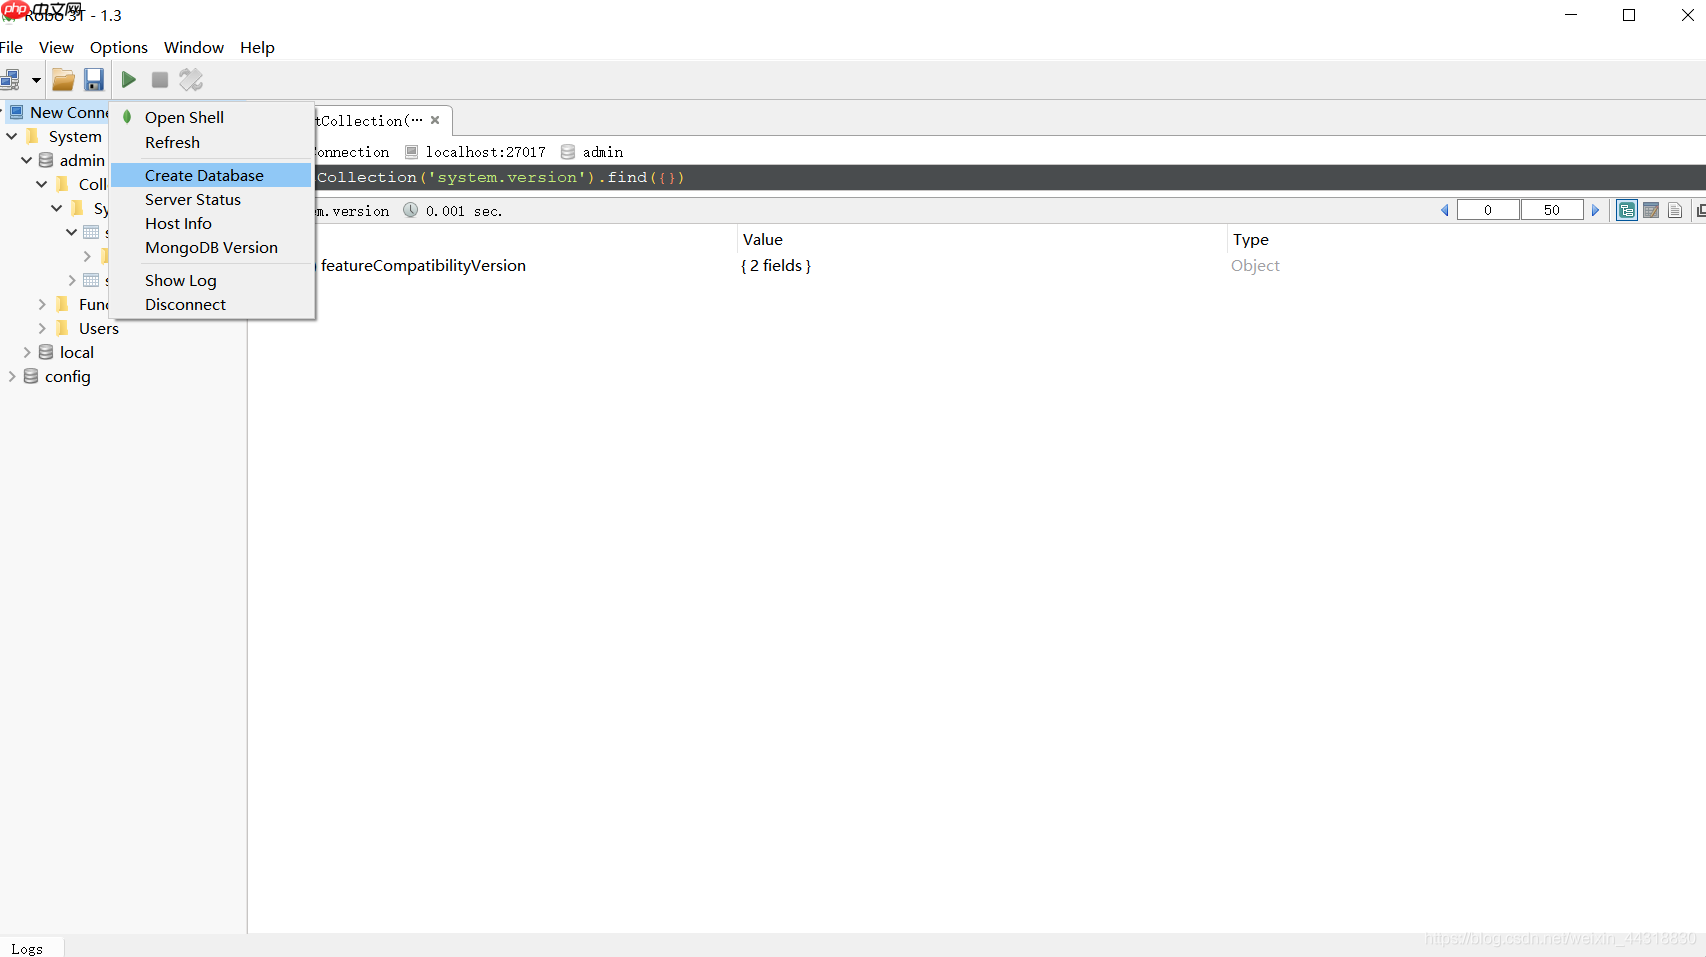Image resolution: width=1706 pixels, height=957 pixels.
Task: Click the config database cylinder icon
Action: coord(31,376)
